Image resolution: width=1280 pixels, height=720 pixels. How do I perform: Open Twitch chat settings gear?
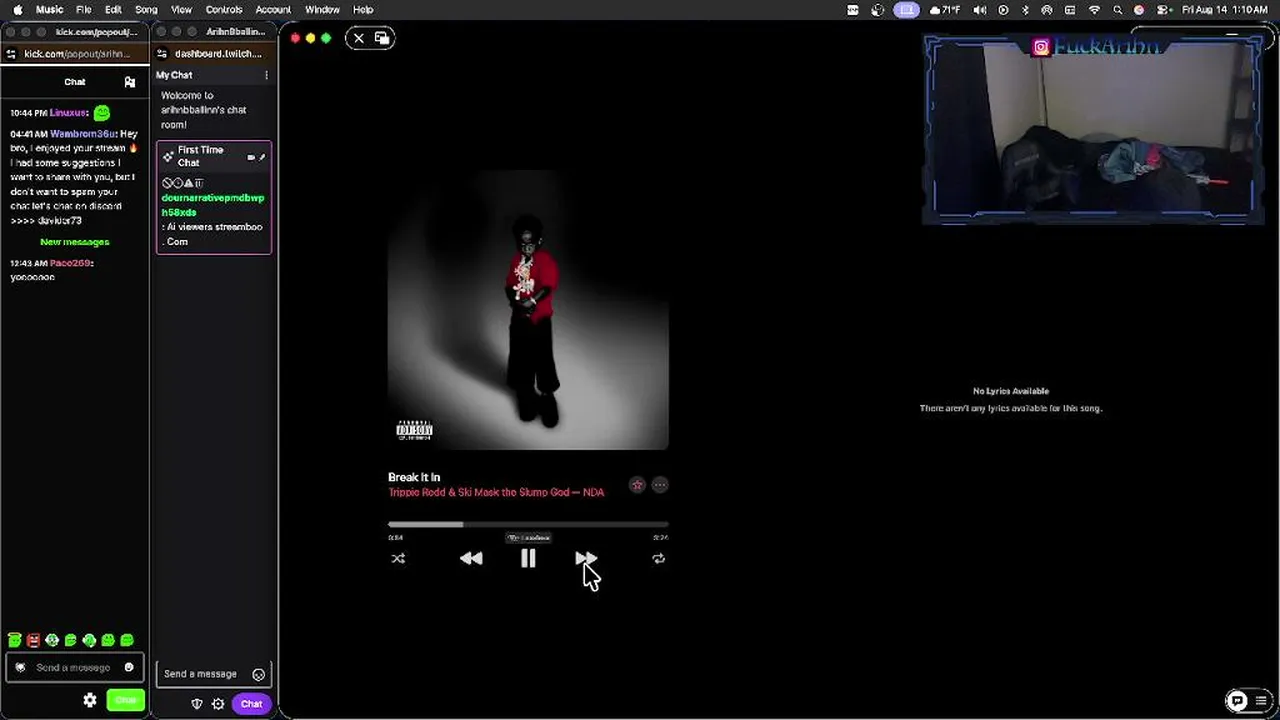point(218,704)
